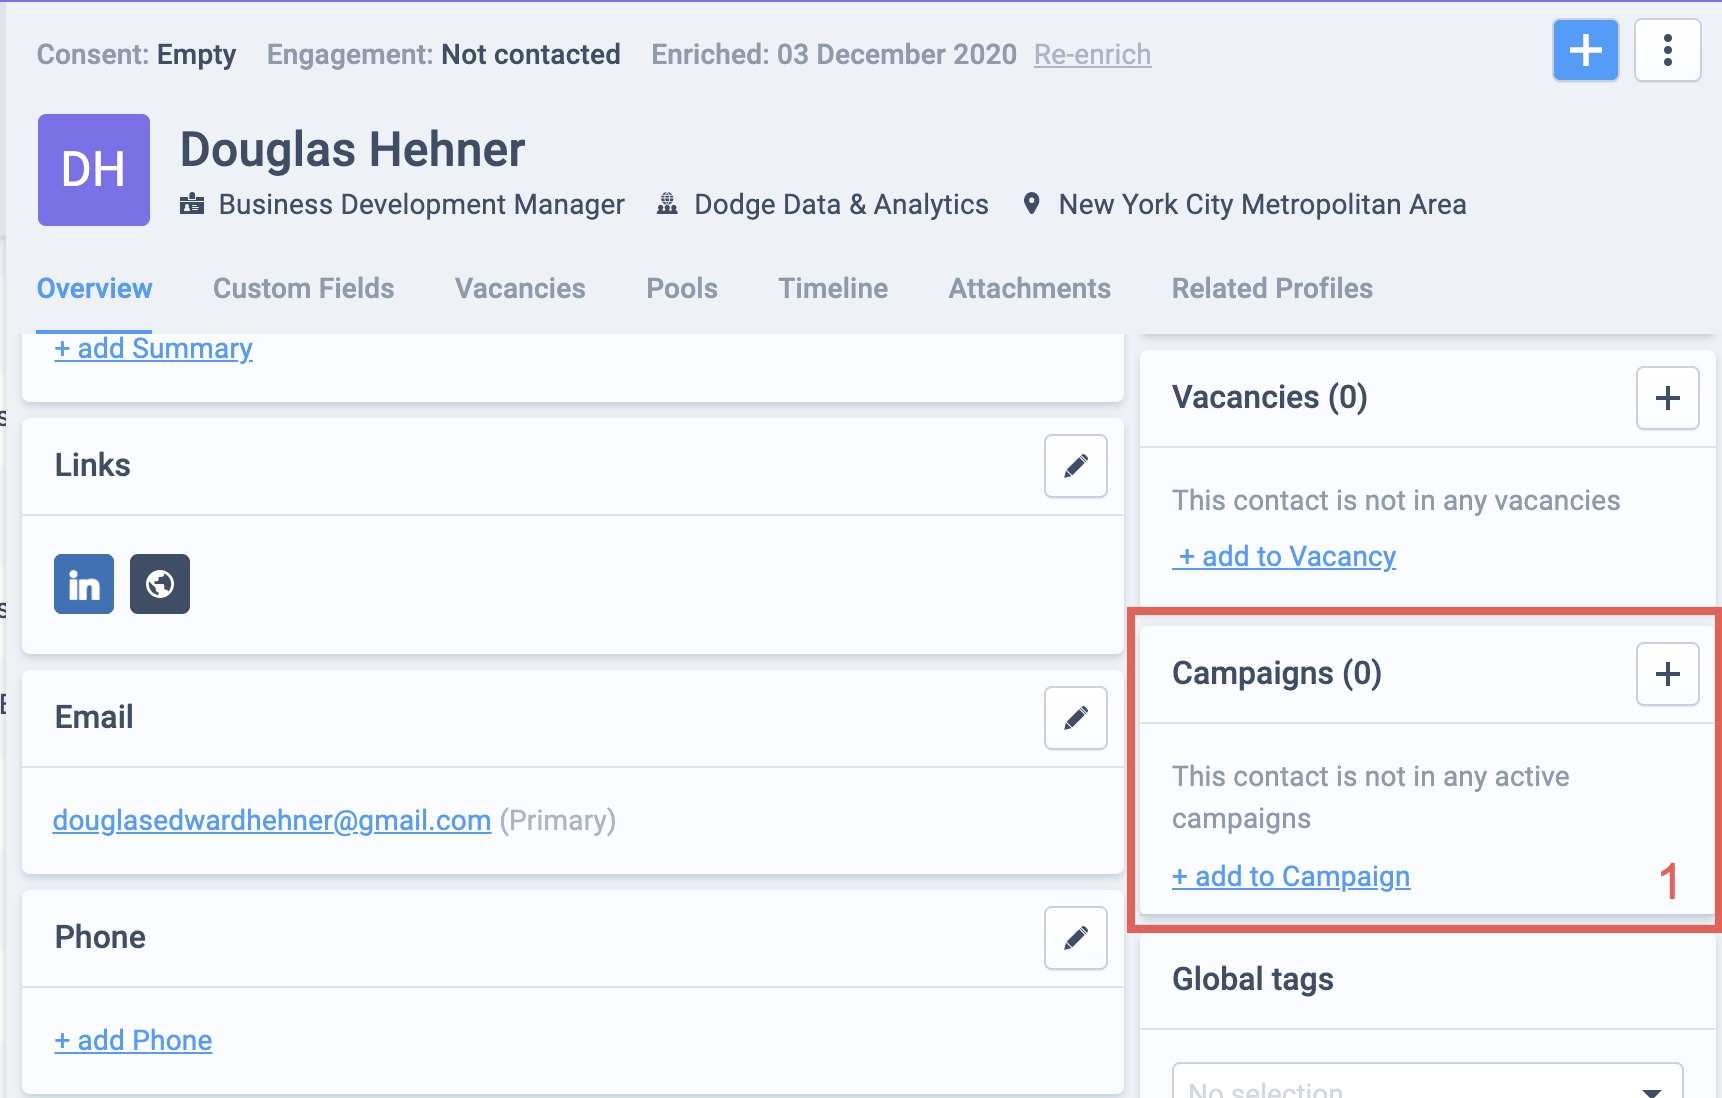Click the Re-enrich link
This screenshot has height=1098, width=1722.
[1092, 55]
